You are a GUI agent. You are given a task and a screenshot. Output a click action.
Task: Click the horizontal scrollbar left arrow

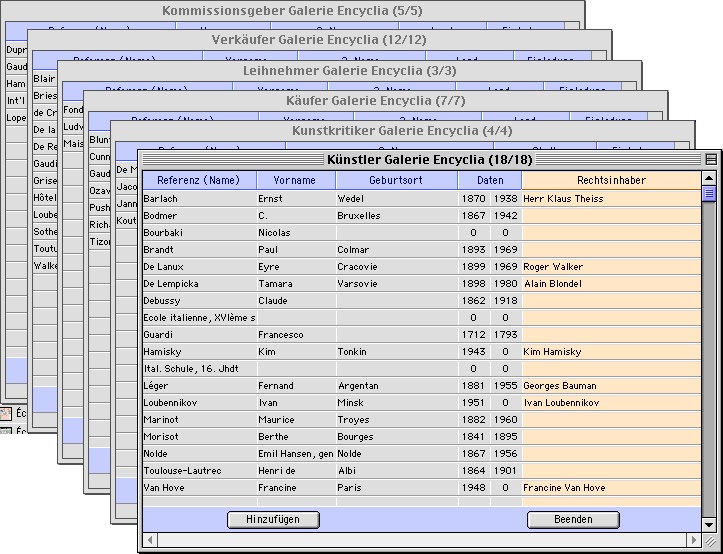pyautogui.click(x=150, y=539)
